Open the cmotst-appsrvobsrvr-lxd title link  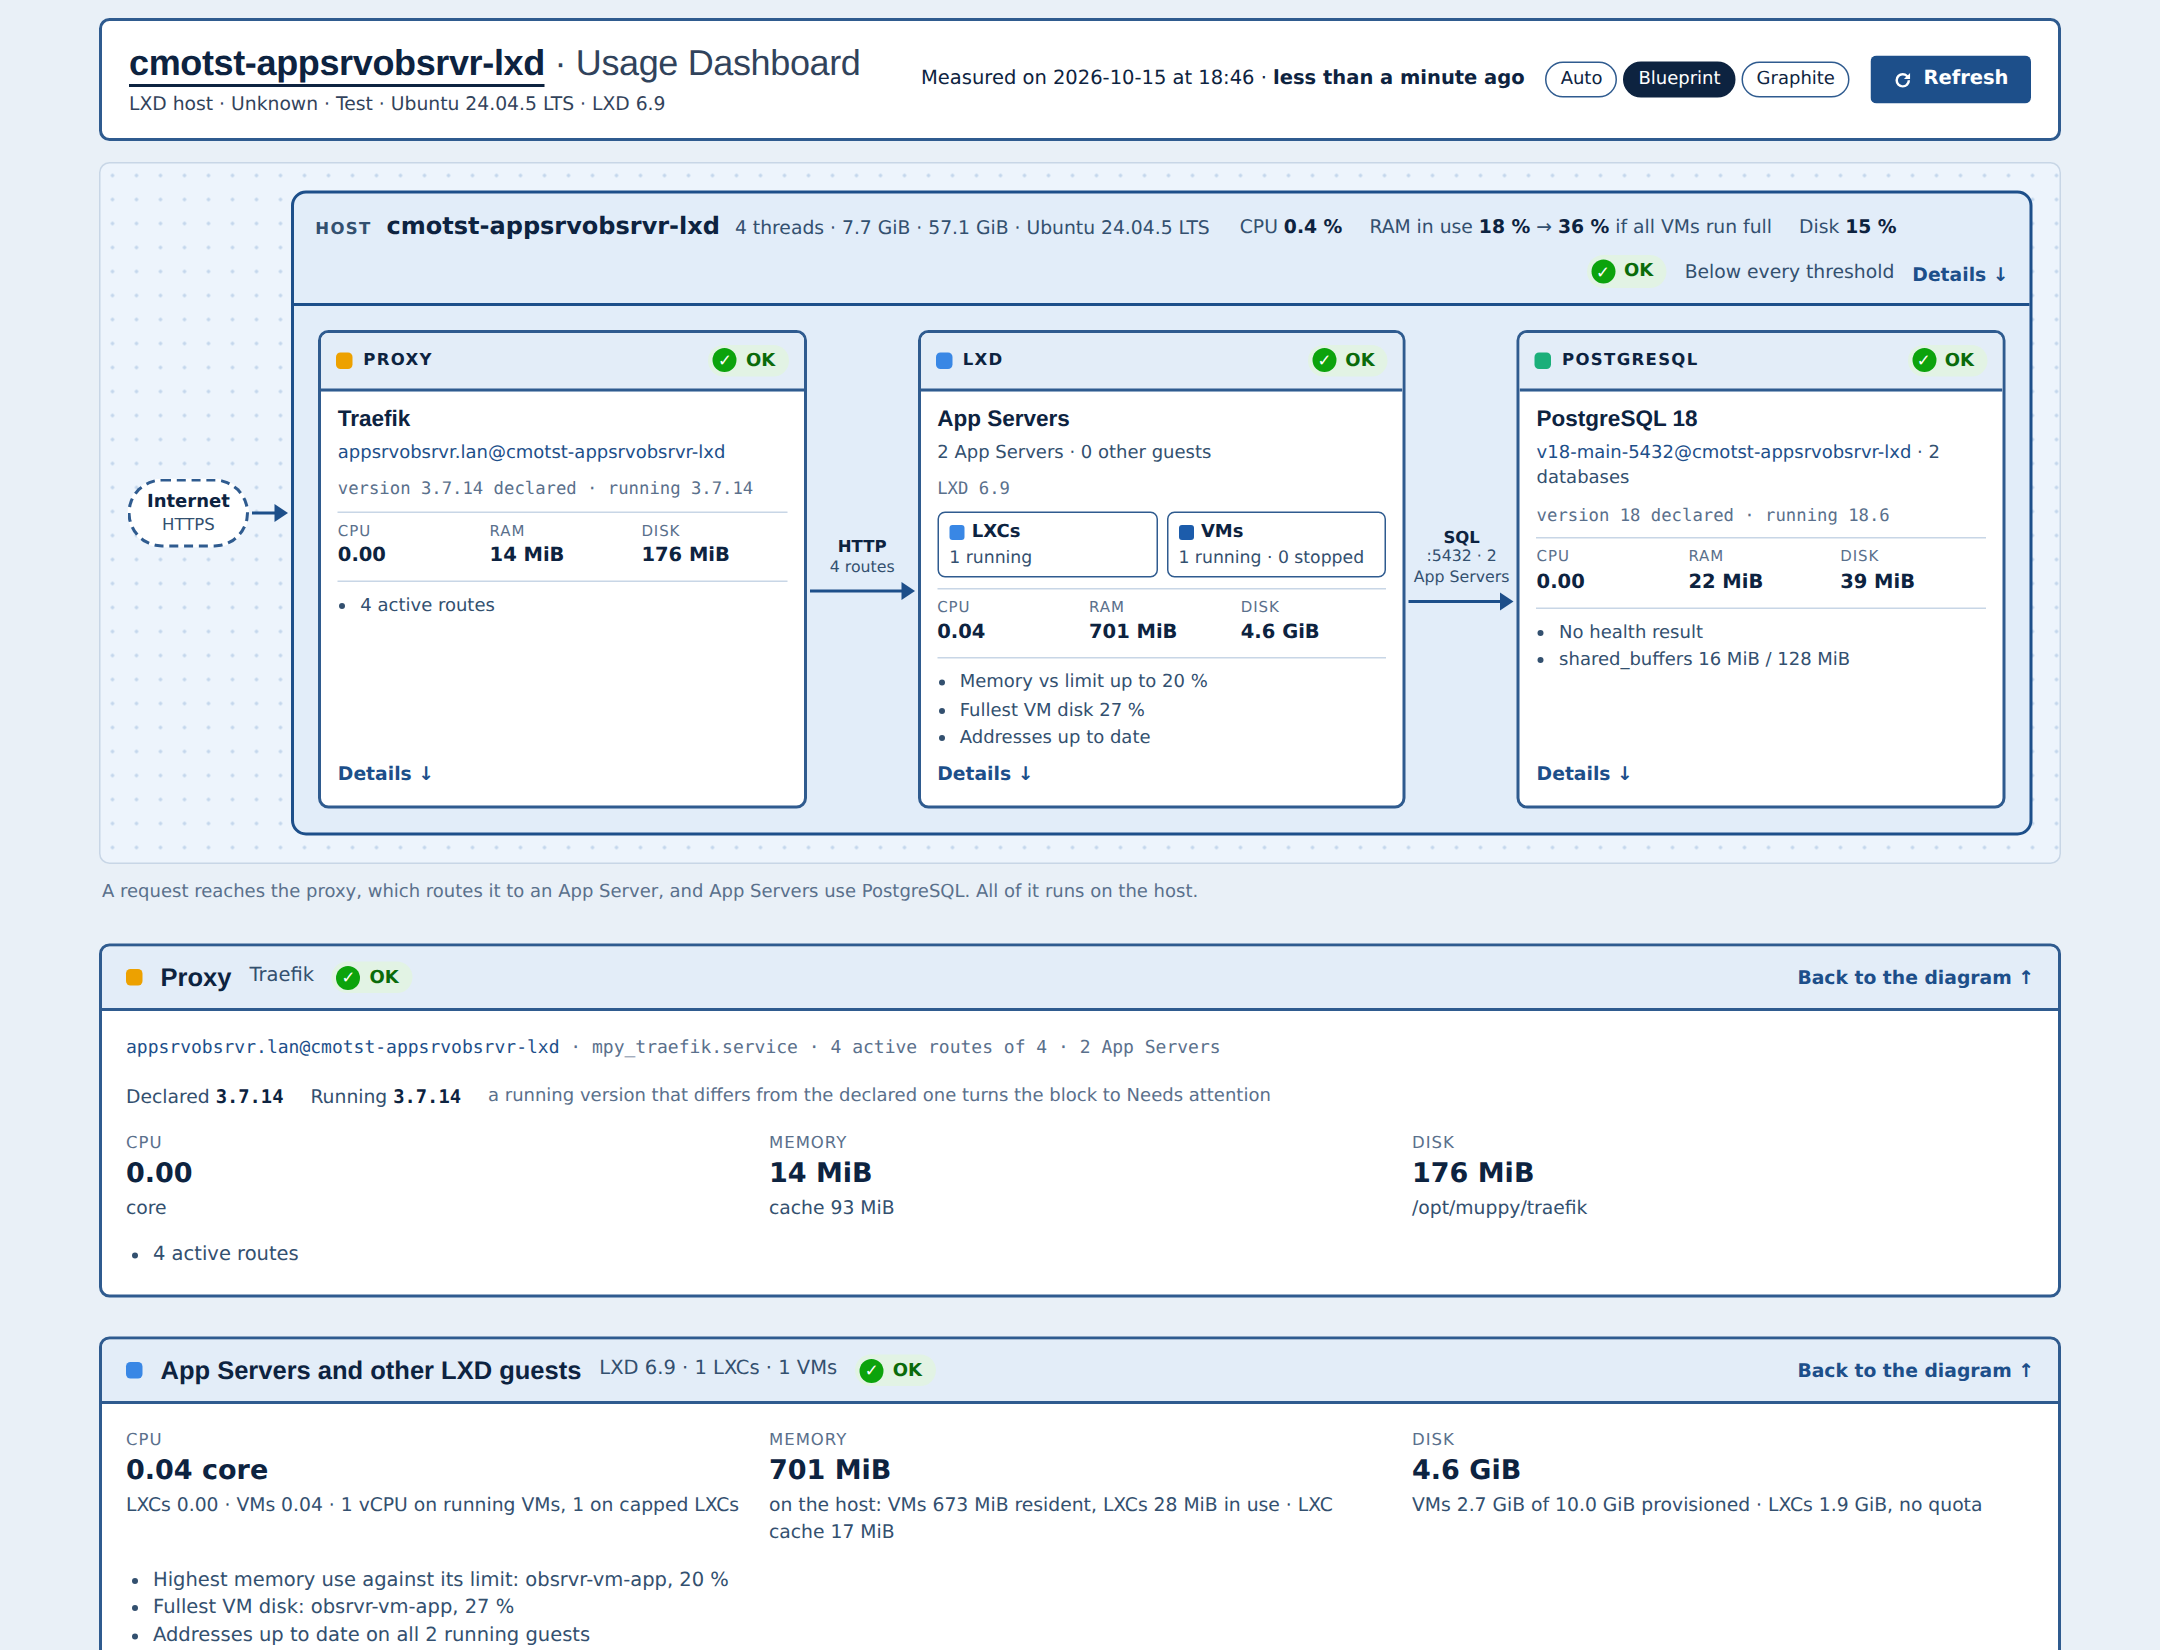[336, 63]
